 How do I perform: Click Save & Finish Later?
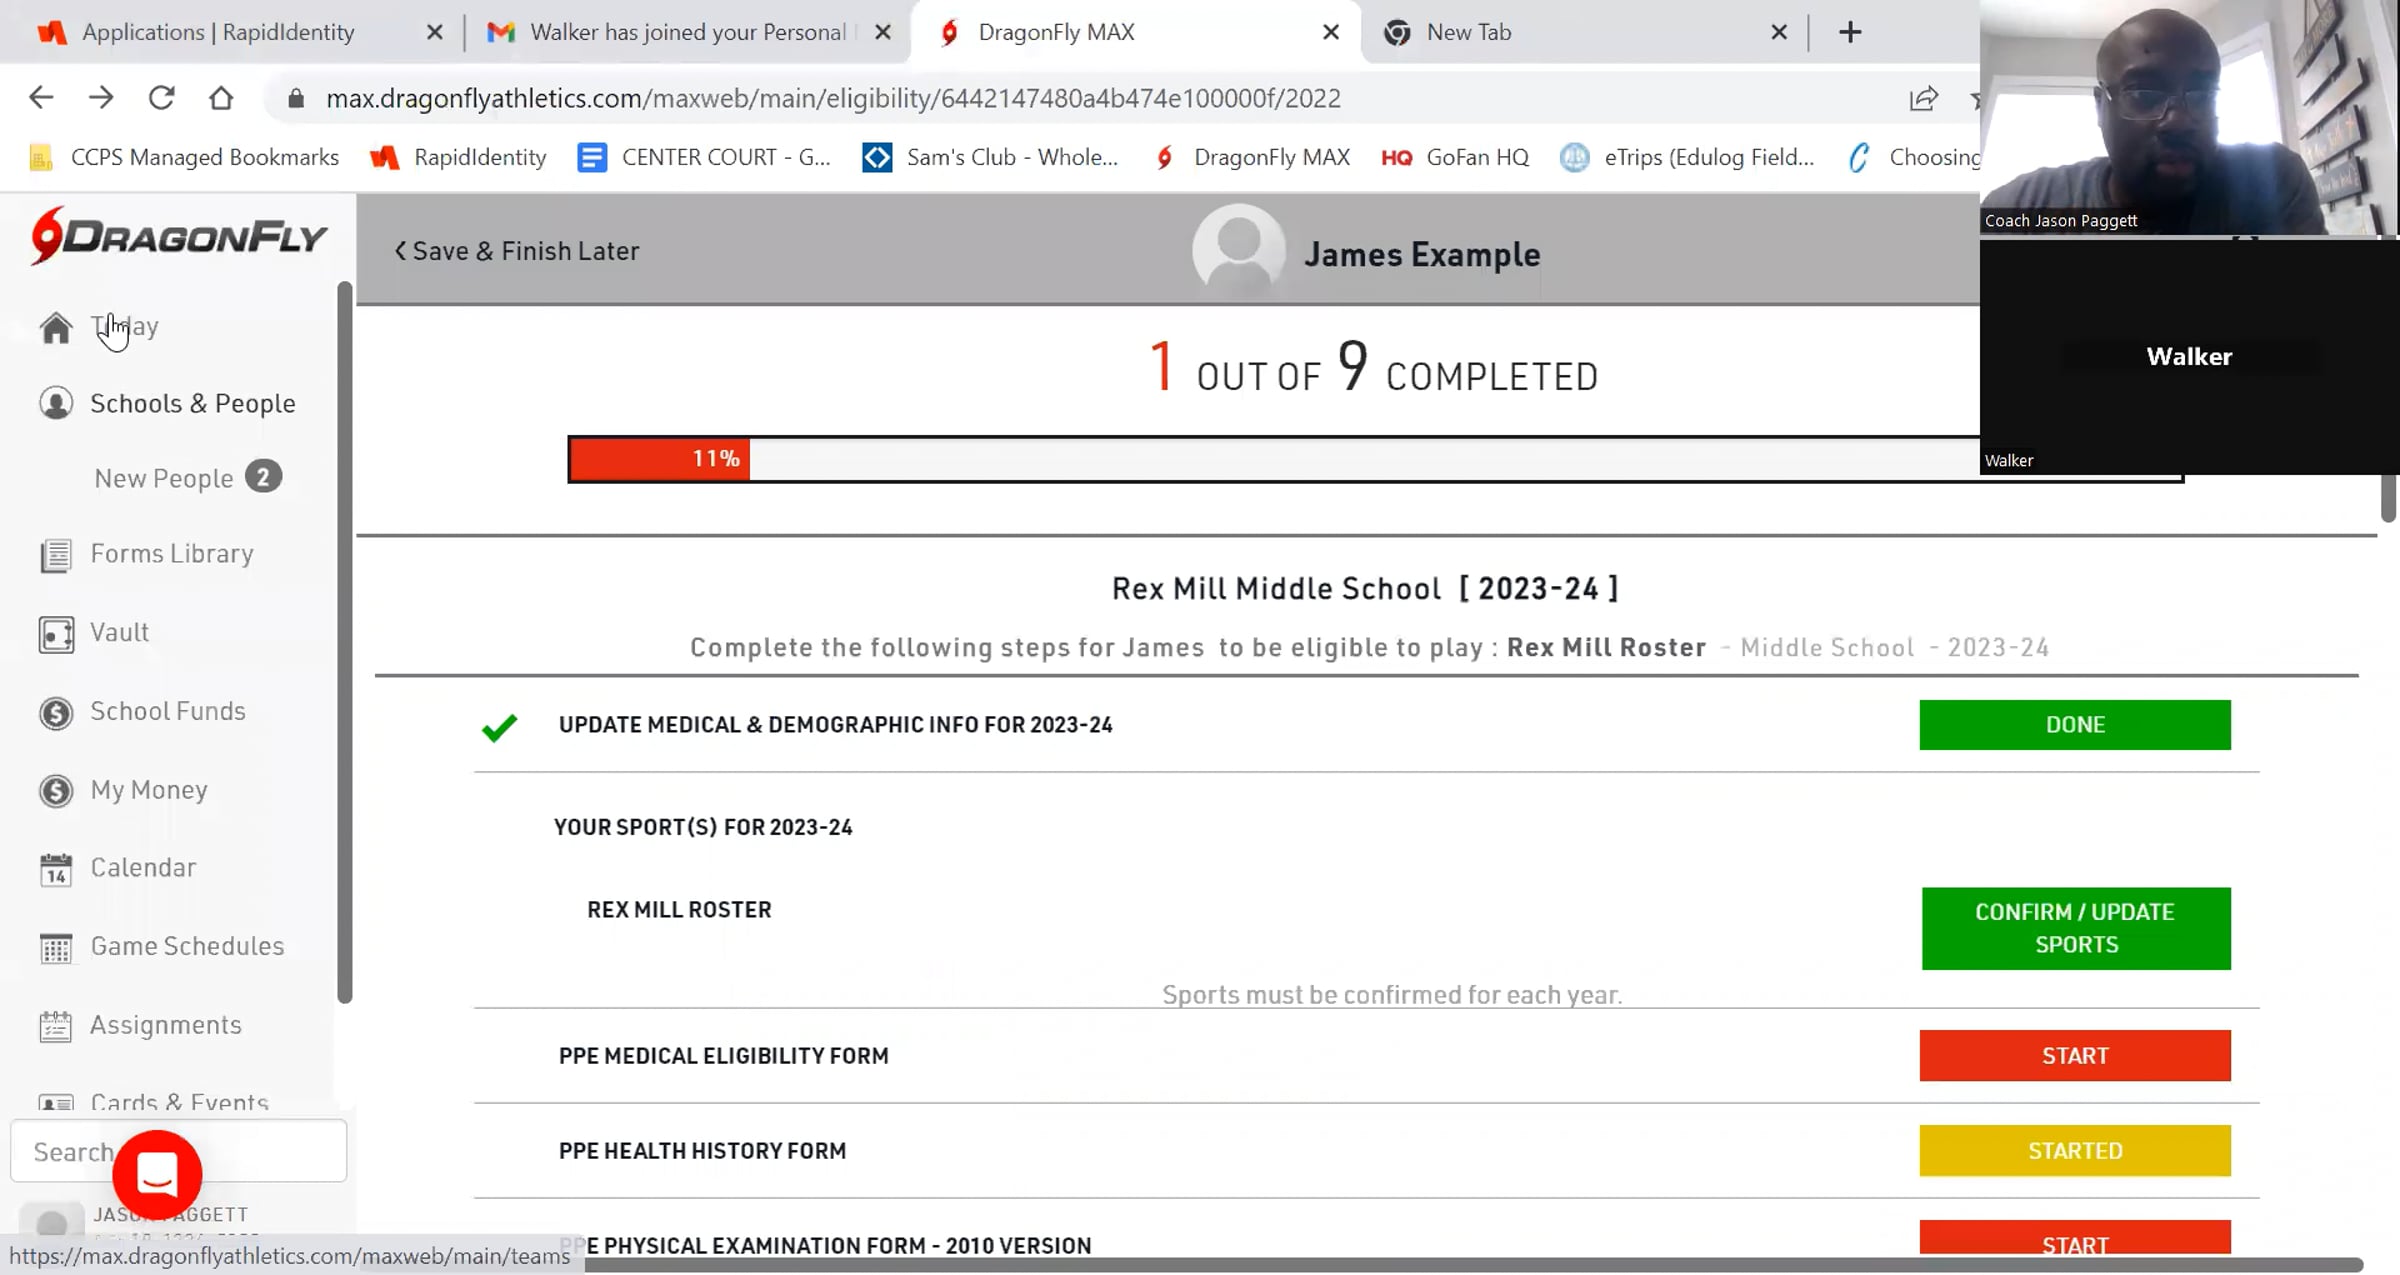516,251
